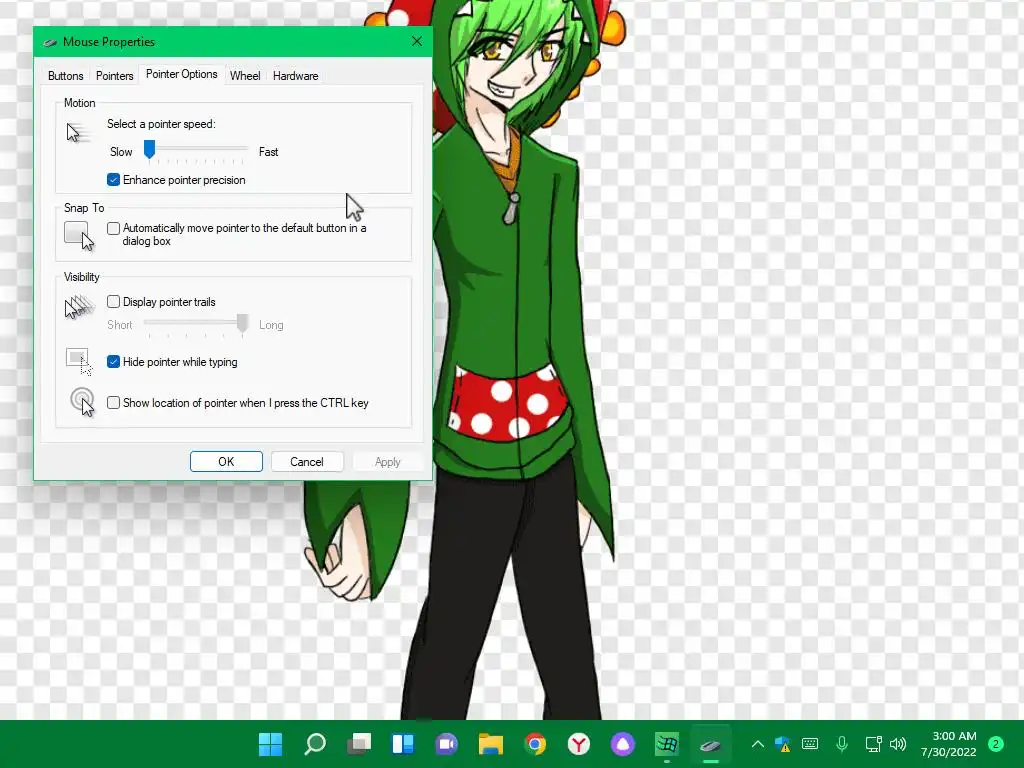Click the Motion pointer speed icon
Viewport: 1024px width, 768px height.
click(x=77, y=133)
